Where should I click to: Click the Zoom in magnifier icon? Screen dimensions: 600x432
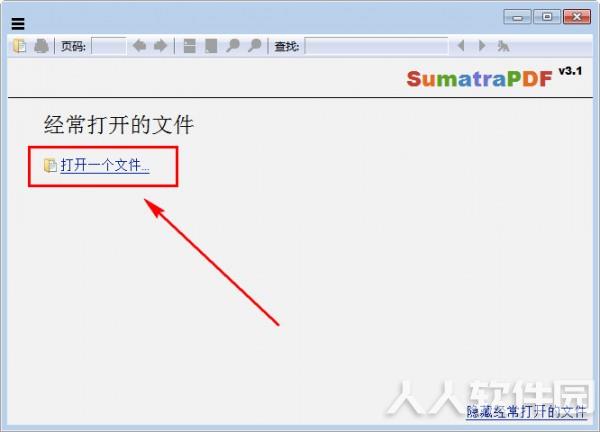(x=254, y=46)
